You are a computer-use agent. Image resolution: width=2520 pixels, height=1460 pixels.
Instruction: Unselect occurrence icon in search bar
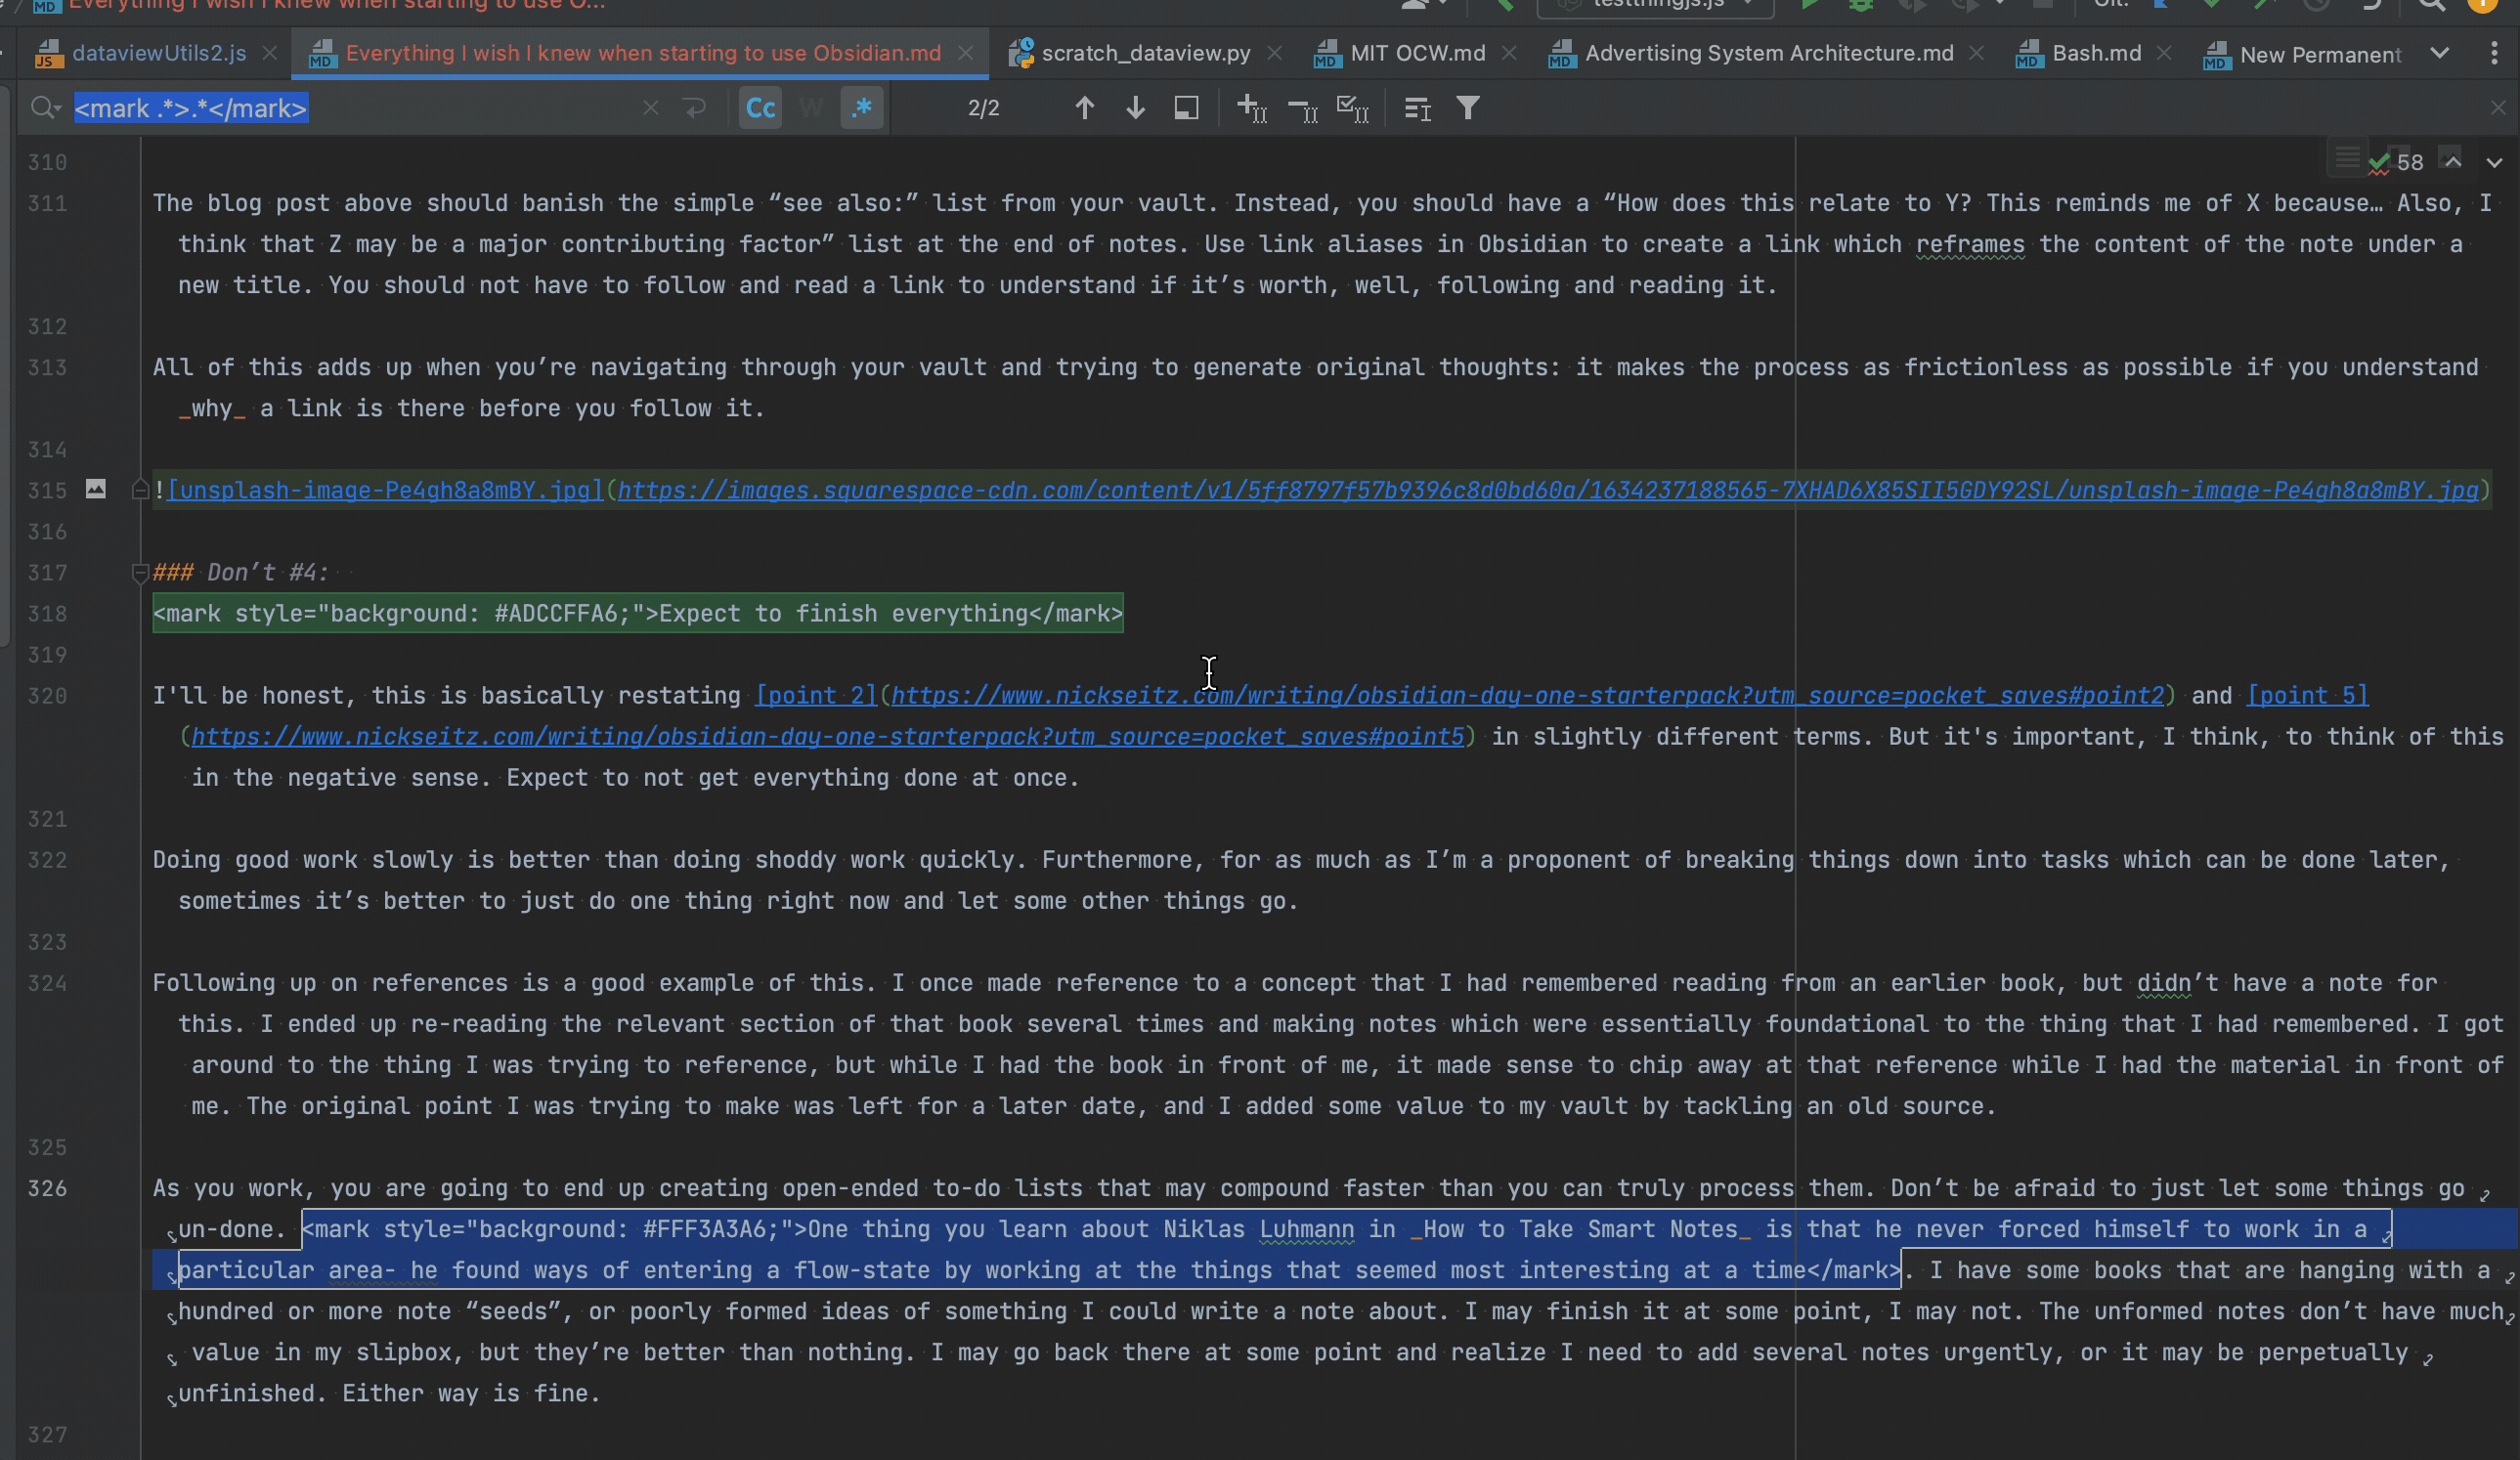pos(1303,108)
